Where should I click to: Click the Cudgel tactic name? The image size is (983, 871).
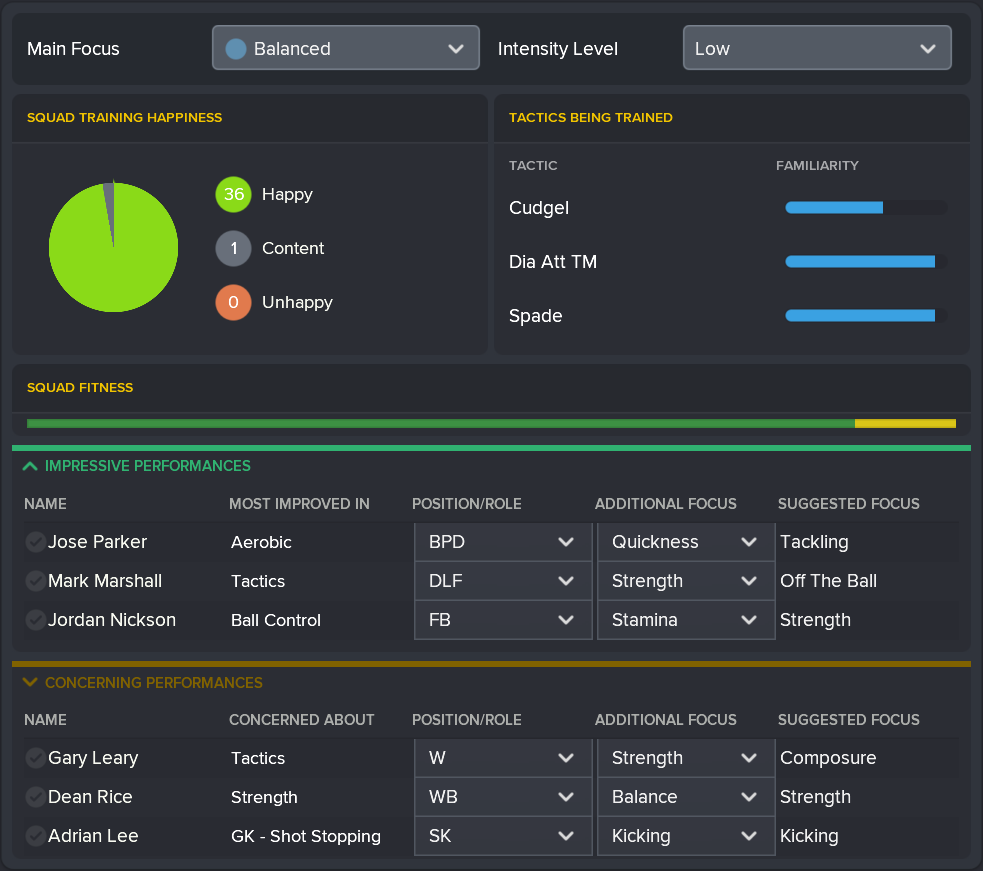[x=539, y=208]
